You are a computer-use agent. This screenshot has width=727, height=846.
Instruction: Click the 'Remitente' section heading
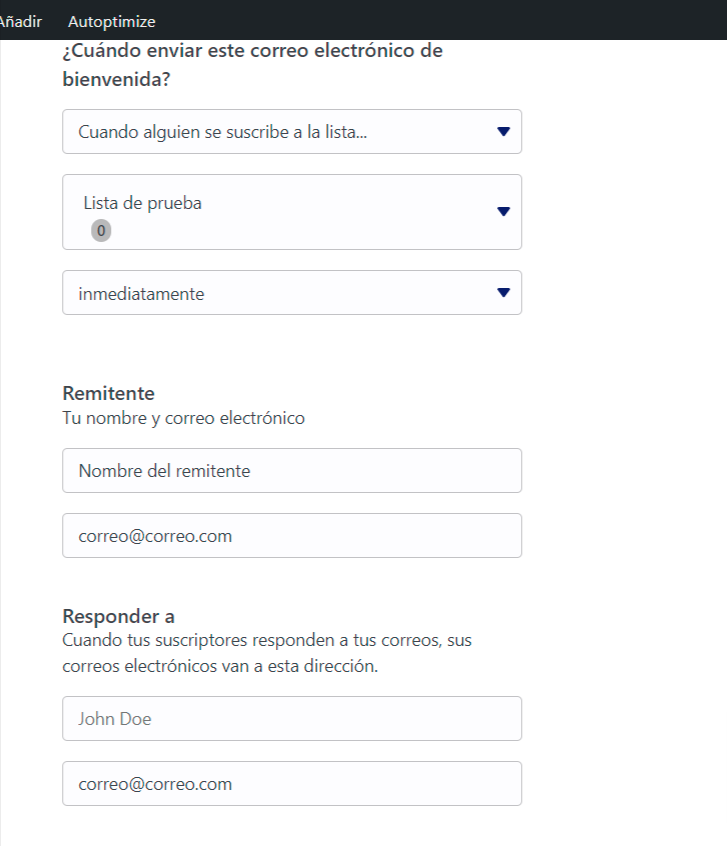point(108,393)
